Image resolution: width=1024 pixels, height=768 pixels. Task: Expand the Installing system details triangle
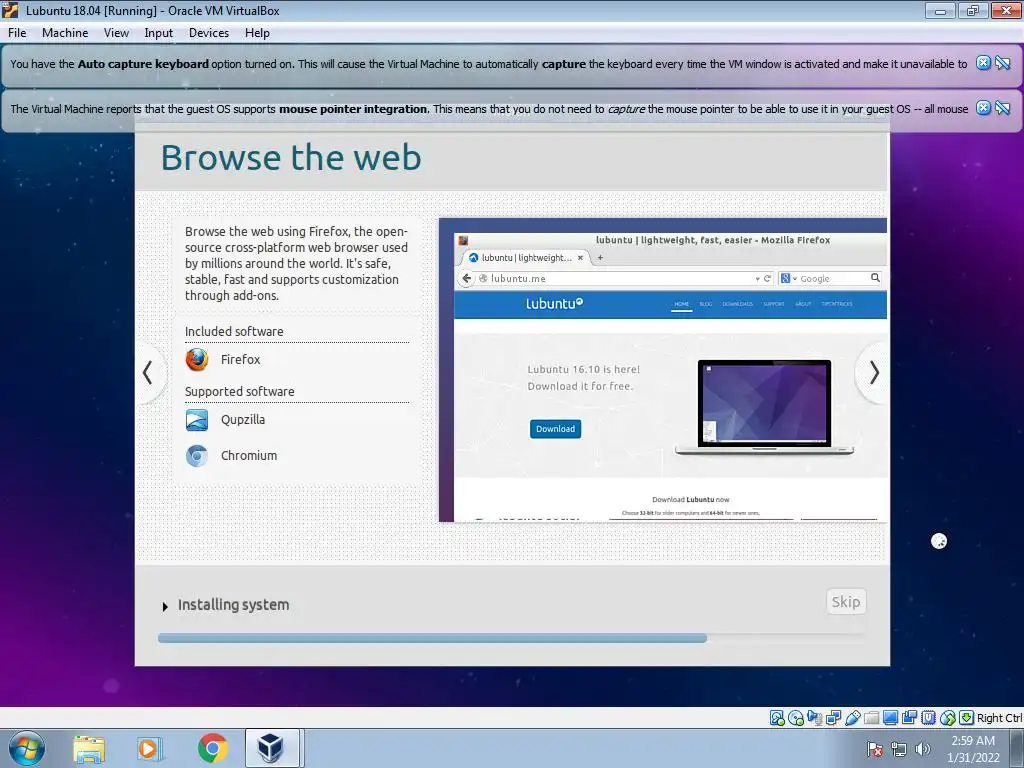[165, 607]
